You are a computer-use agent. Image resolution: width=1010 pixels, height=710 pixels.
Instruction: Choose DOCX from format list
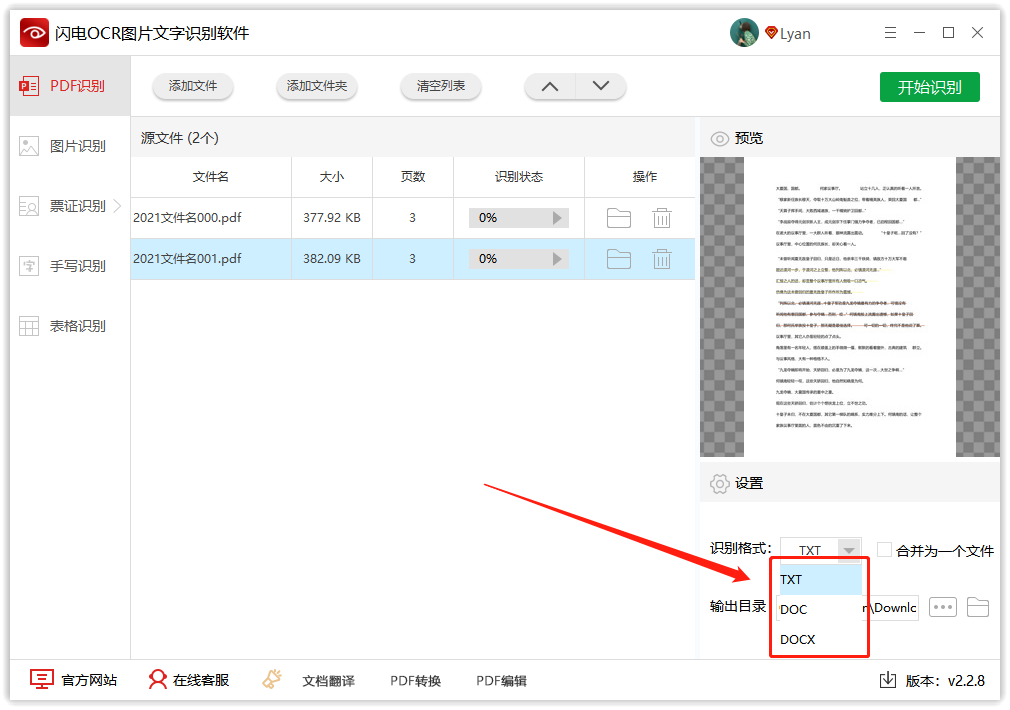coord(820,640)
